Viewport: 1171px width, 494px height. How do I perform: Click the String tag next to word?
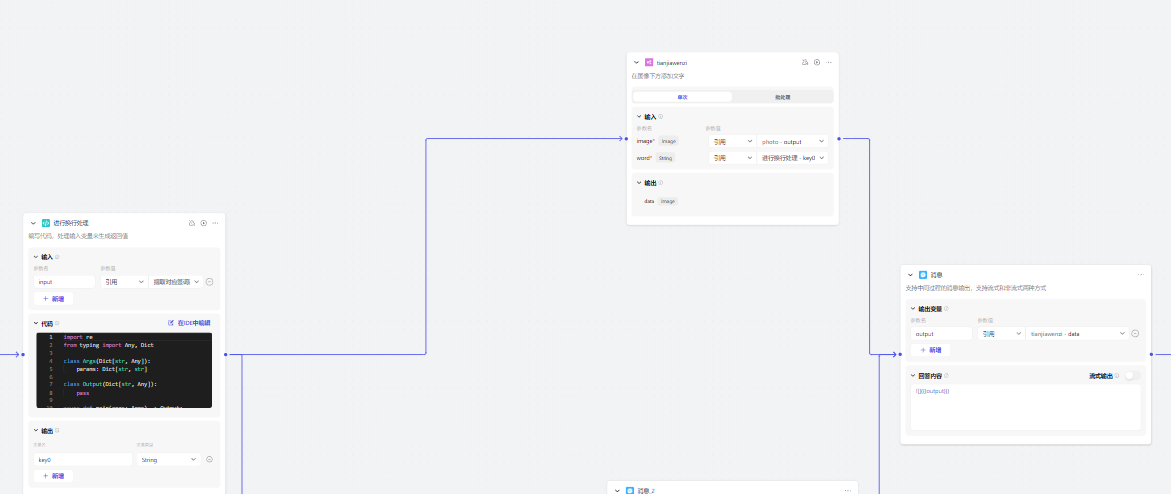pos(665,158)
